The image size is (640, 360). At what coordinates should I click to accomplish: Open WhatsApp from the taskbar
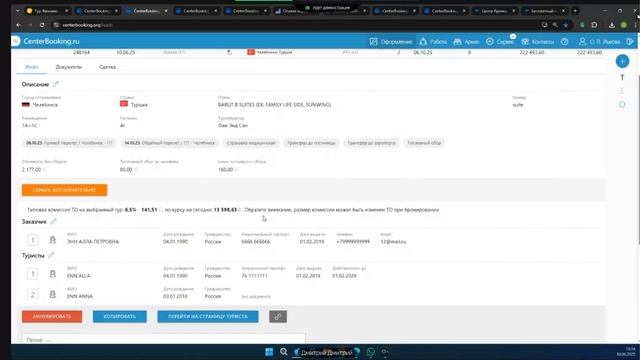coord(371,352)
